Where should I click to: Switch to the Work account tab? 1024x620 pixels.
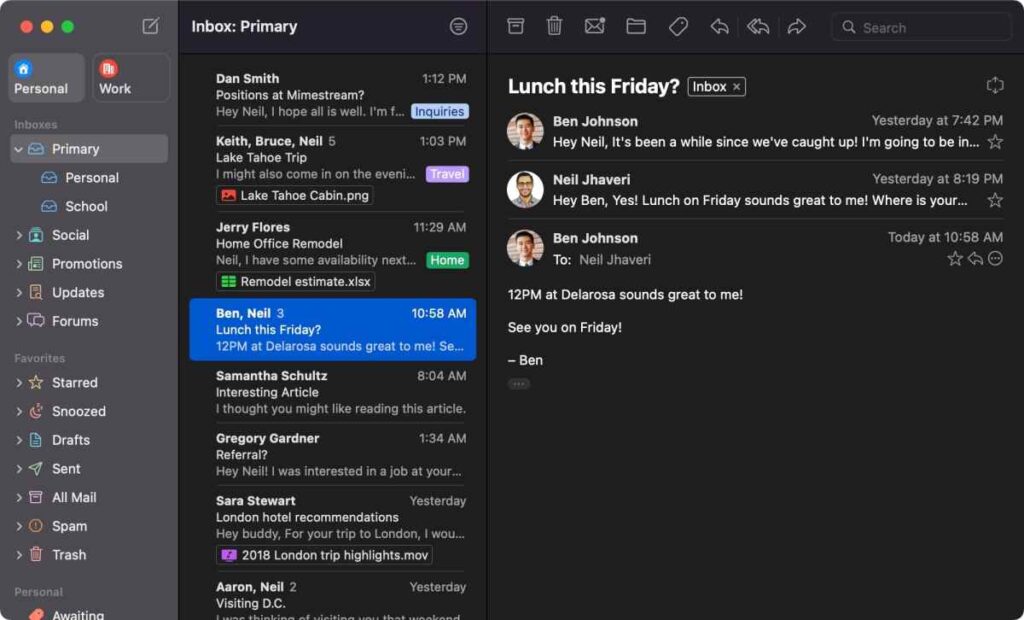tap(131, 77)
